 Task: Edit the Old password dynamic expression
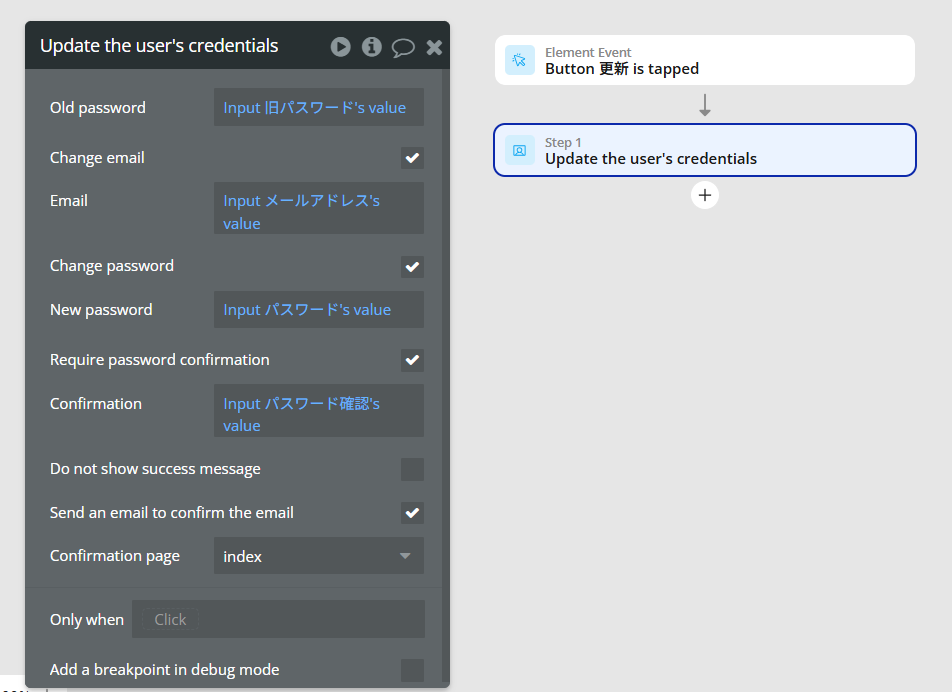(x=319, y=107)
